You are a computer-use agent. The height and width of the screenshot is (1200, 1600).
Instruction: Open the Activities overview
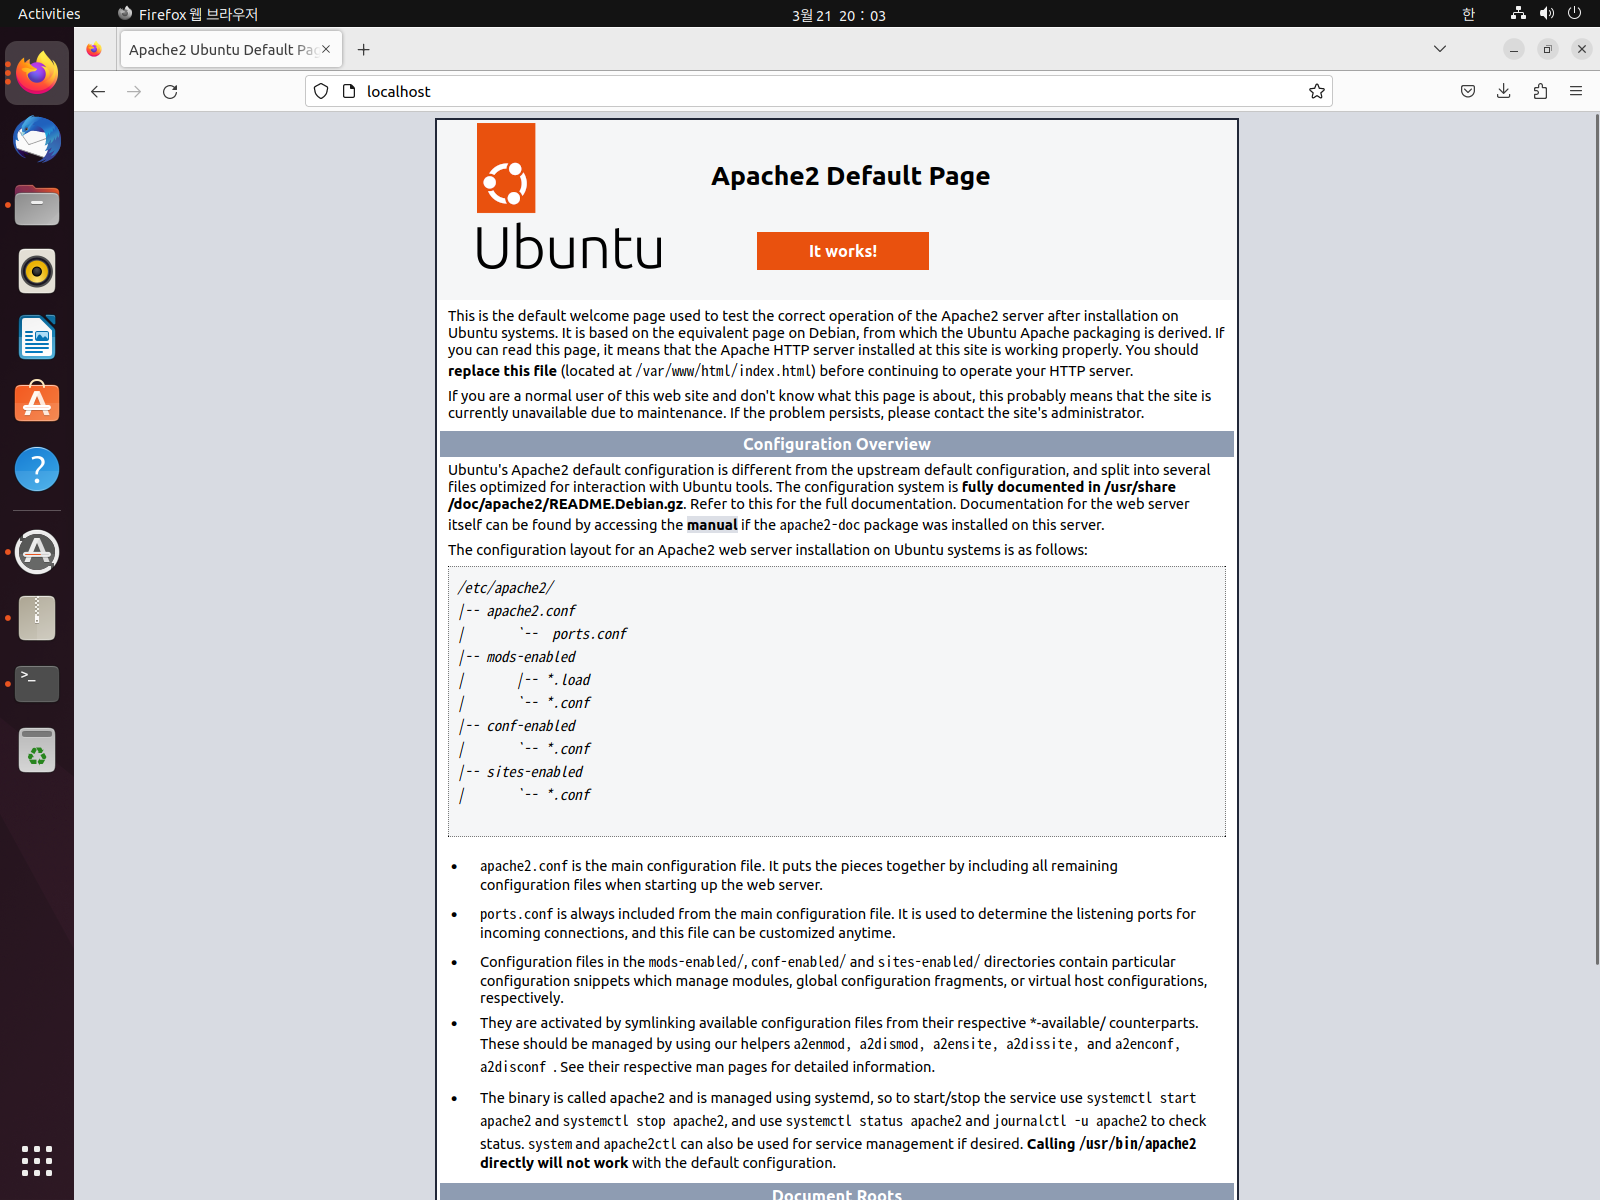pyautogui.click(x=49, y=14)
